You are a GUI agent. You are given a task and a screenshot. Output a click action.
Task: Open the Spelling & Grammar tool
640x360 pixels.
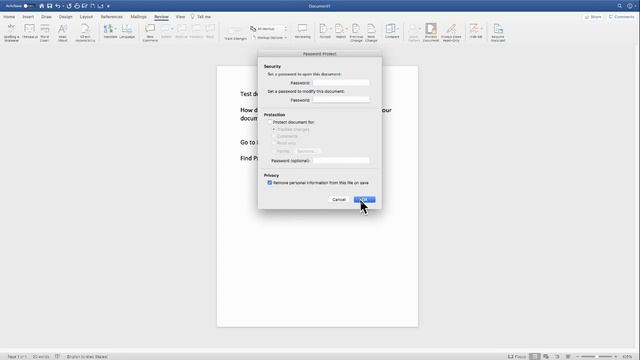click(x=11, y=33)
